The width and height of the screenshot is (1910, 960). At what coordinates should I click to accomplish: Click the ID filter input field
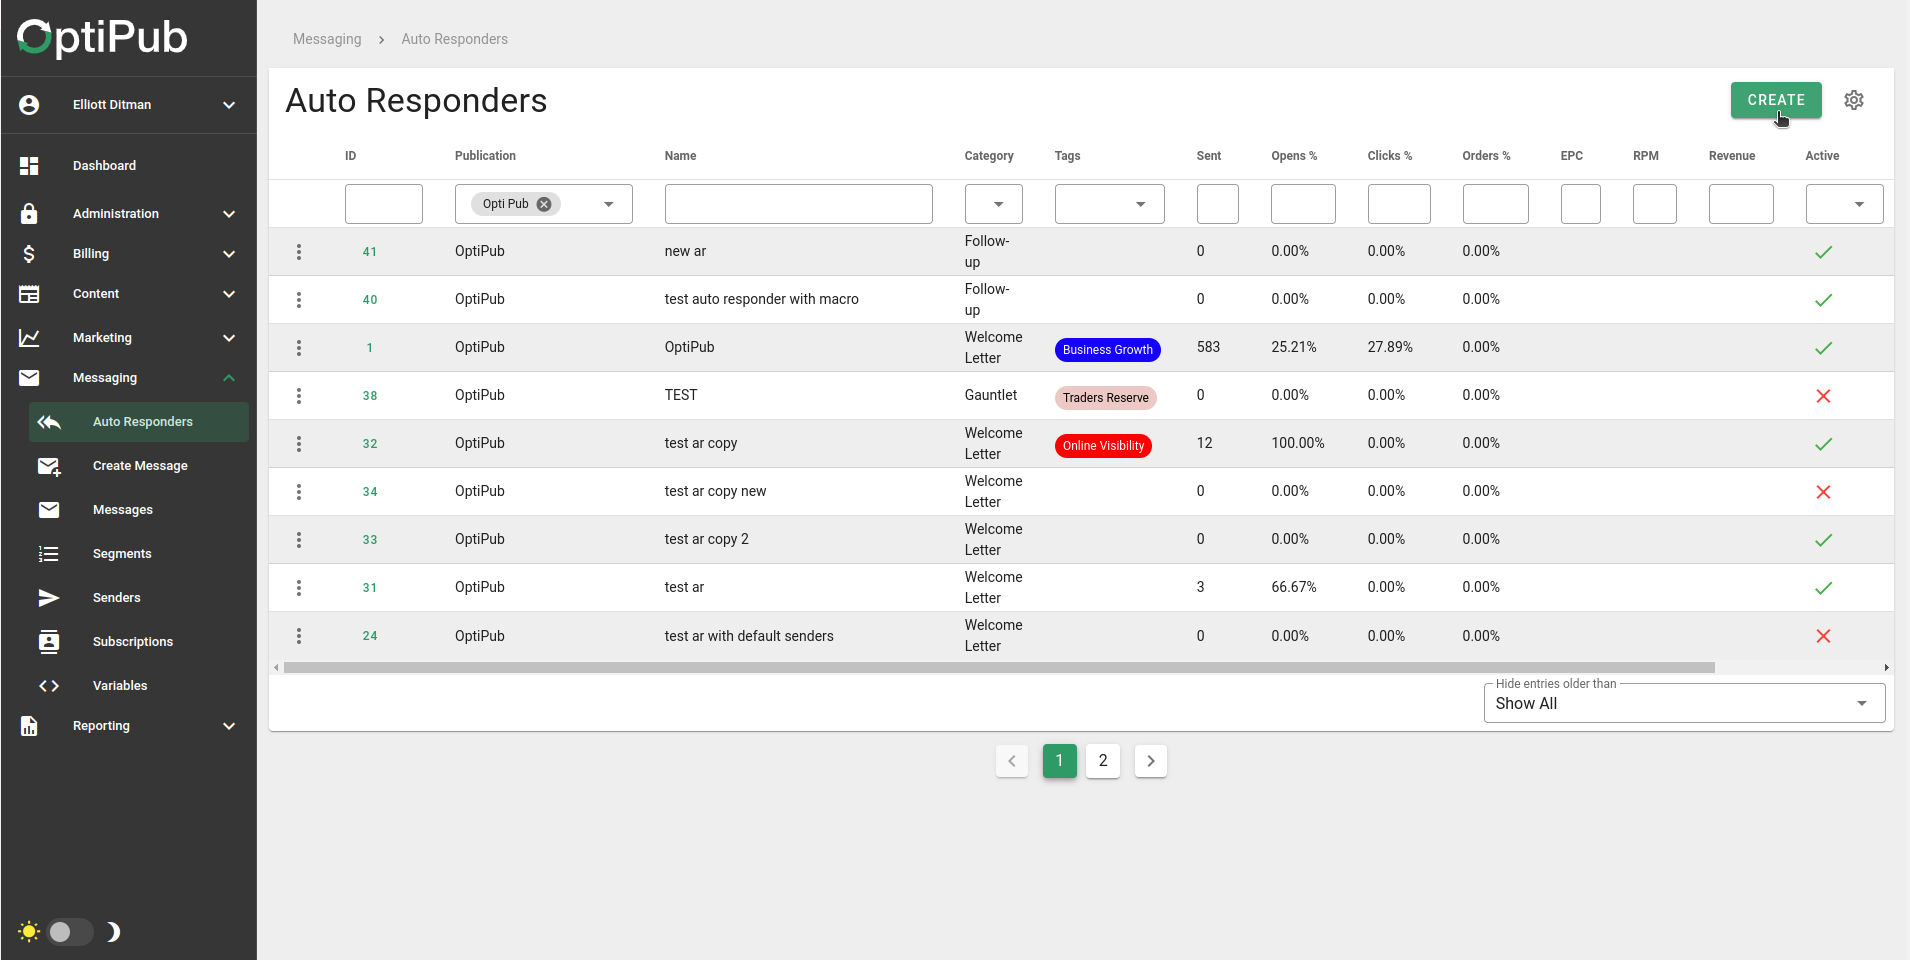[x=384, y=204]
